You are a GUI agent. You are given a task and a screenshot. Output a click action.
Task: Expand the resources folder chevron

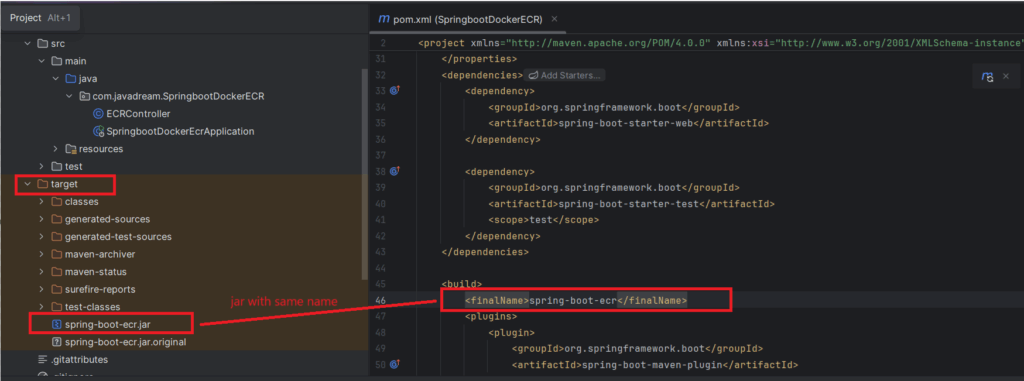[x=56, y=149]
